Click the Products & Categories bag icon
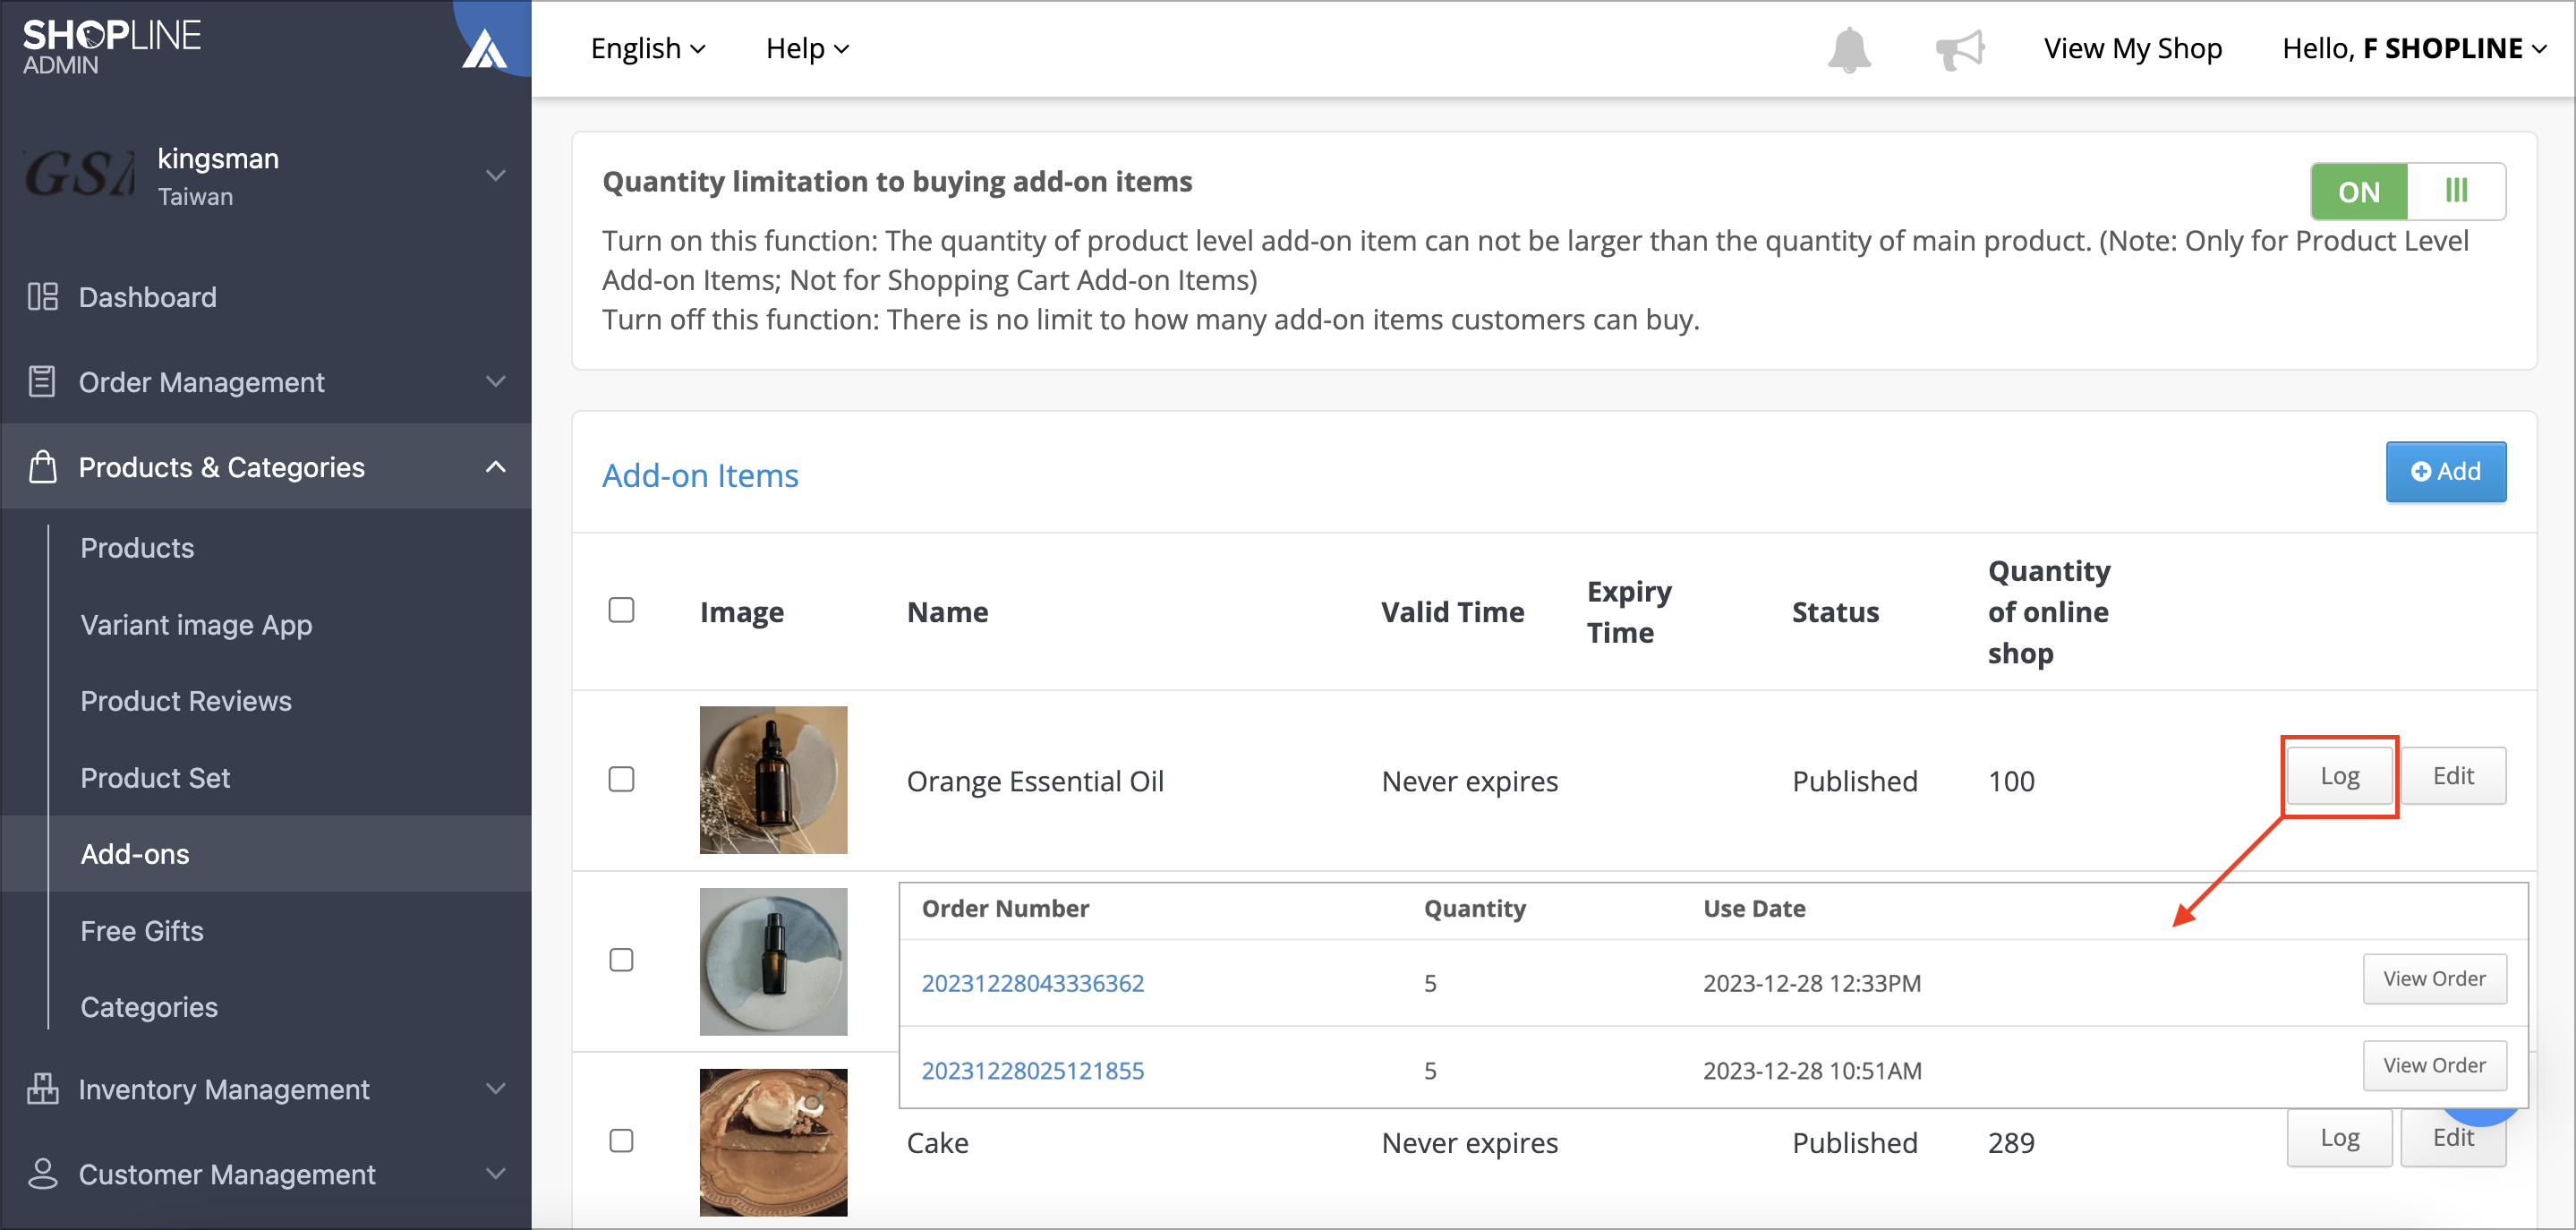The height and width of the screenshot is (1230, 2576). 42,467
